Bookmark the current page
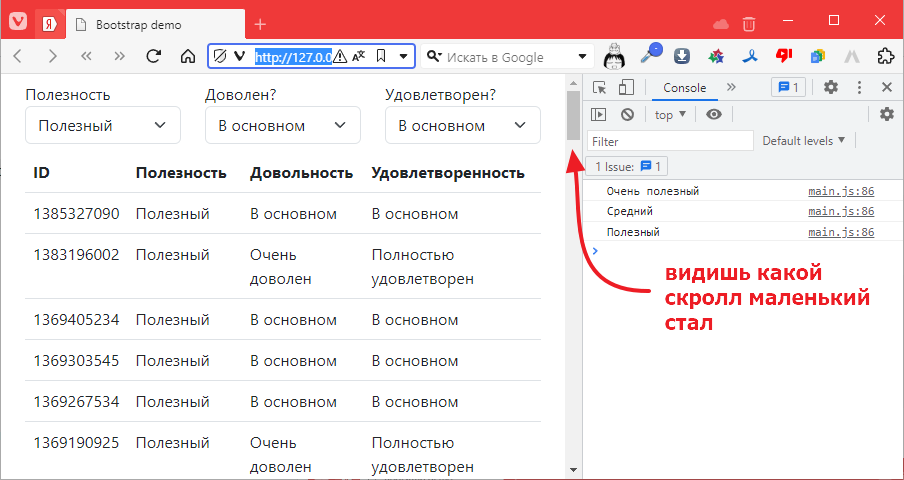Viewport: 904px width, 480px height. click(x=381, y=57)
